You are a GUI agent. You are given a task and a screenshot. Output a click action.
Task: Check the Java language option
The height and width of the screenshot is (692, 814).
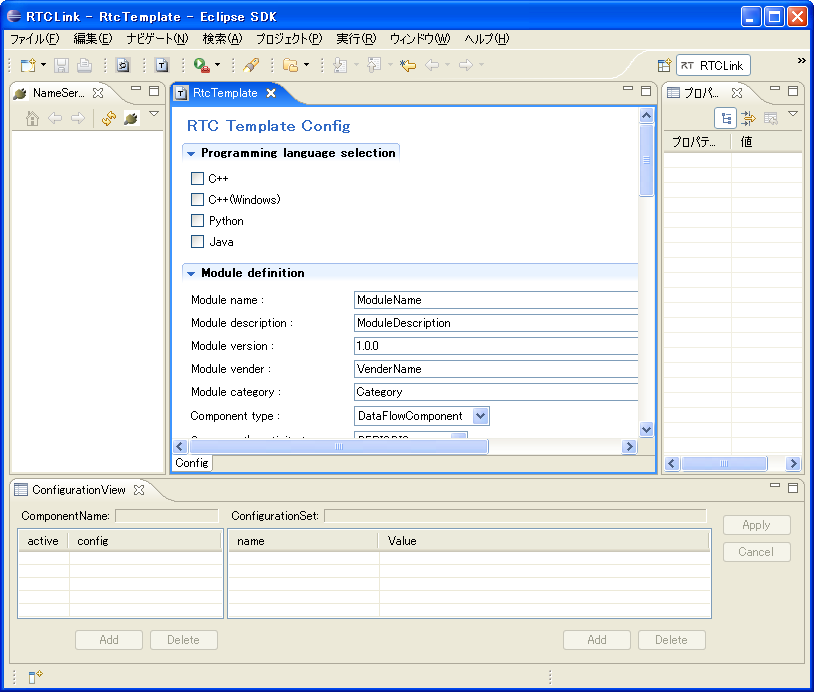tap(197, 241)
